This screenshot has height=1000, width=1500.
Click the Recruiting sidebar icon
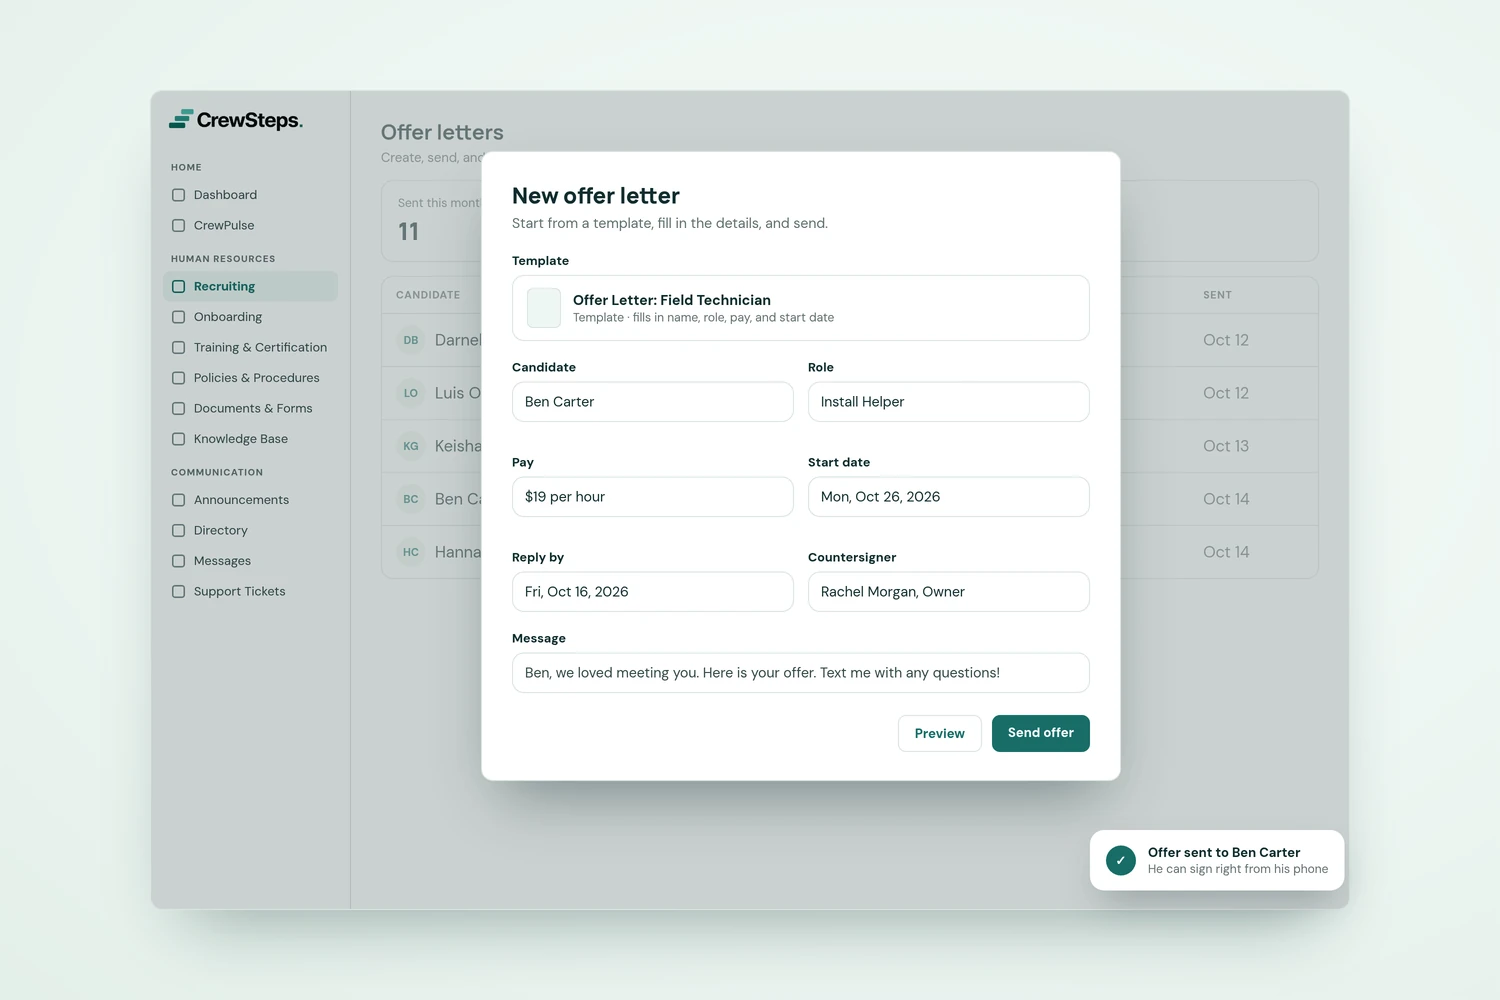(178, 287)
